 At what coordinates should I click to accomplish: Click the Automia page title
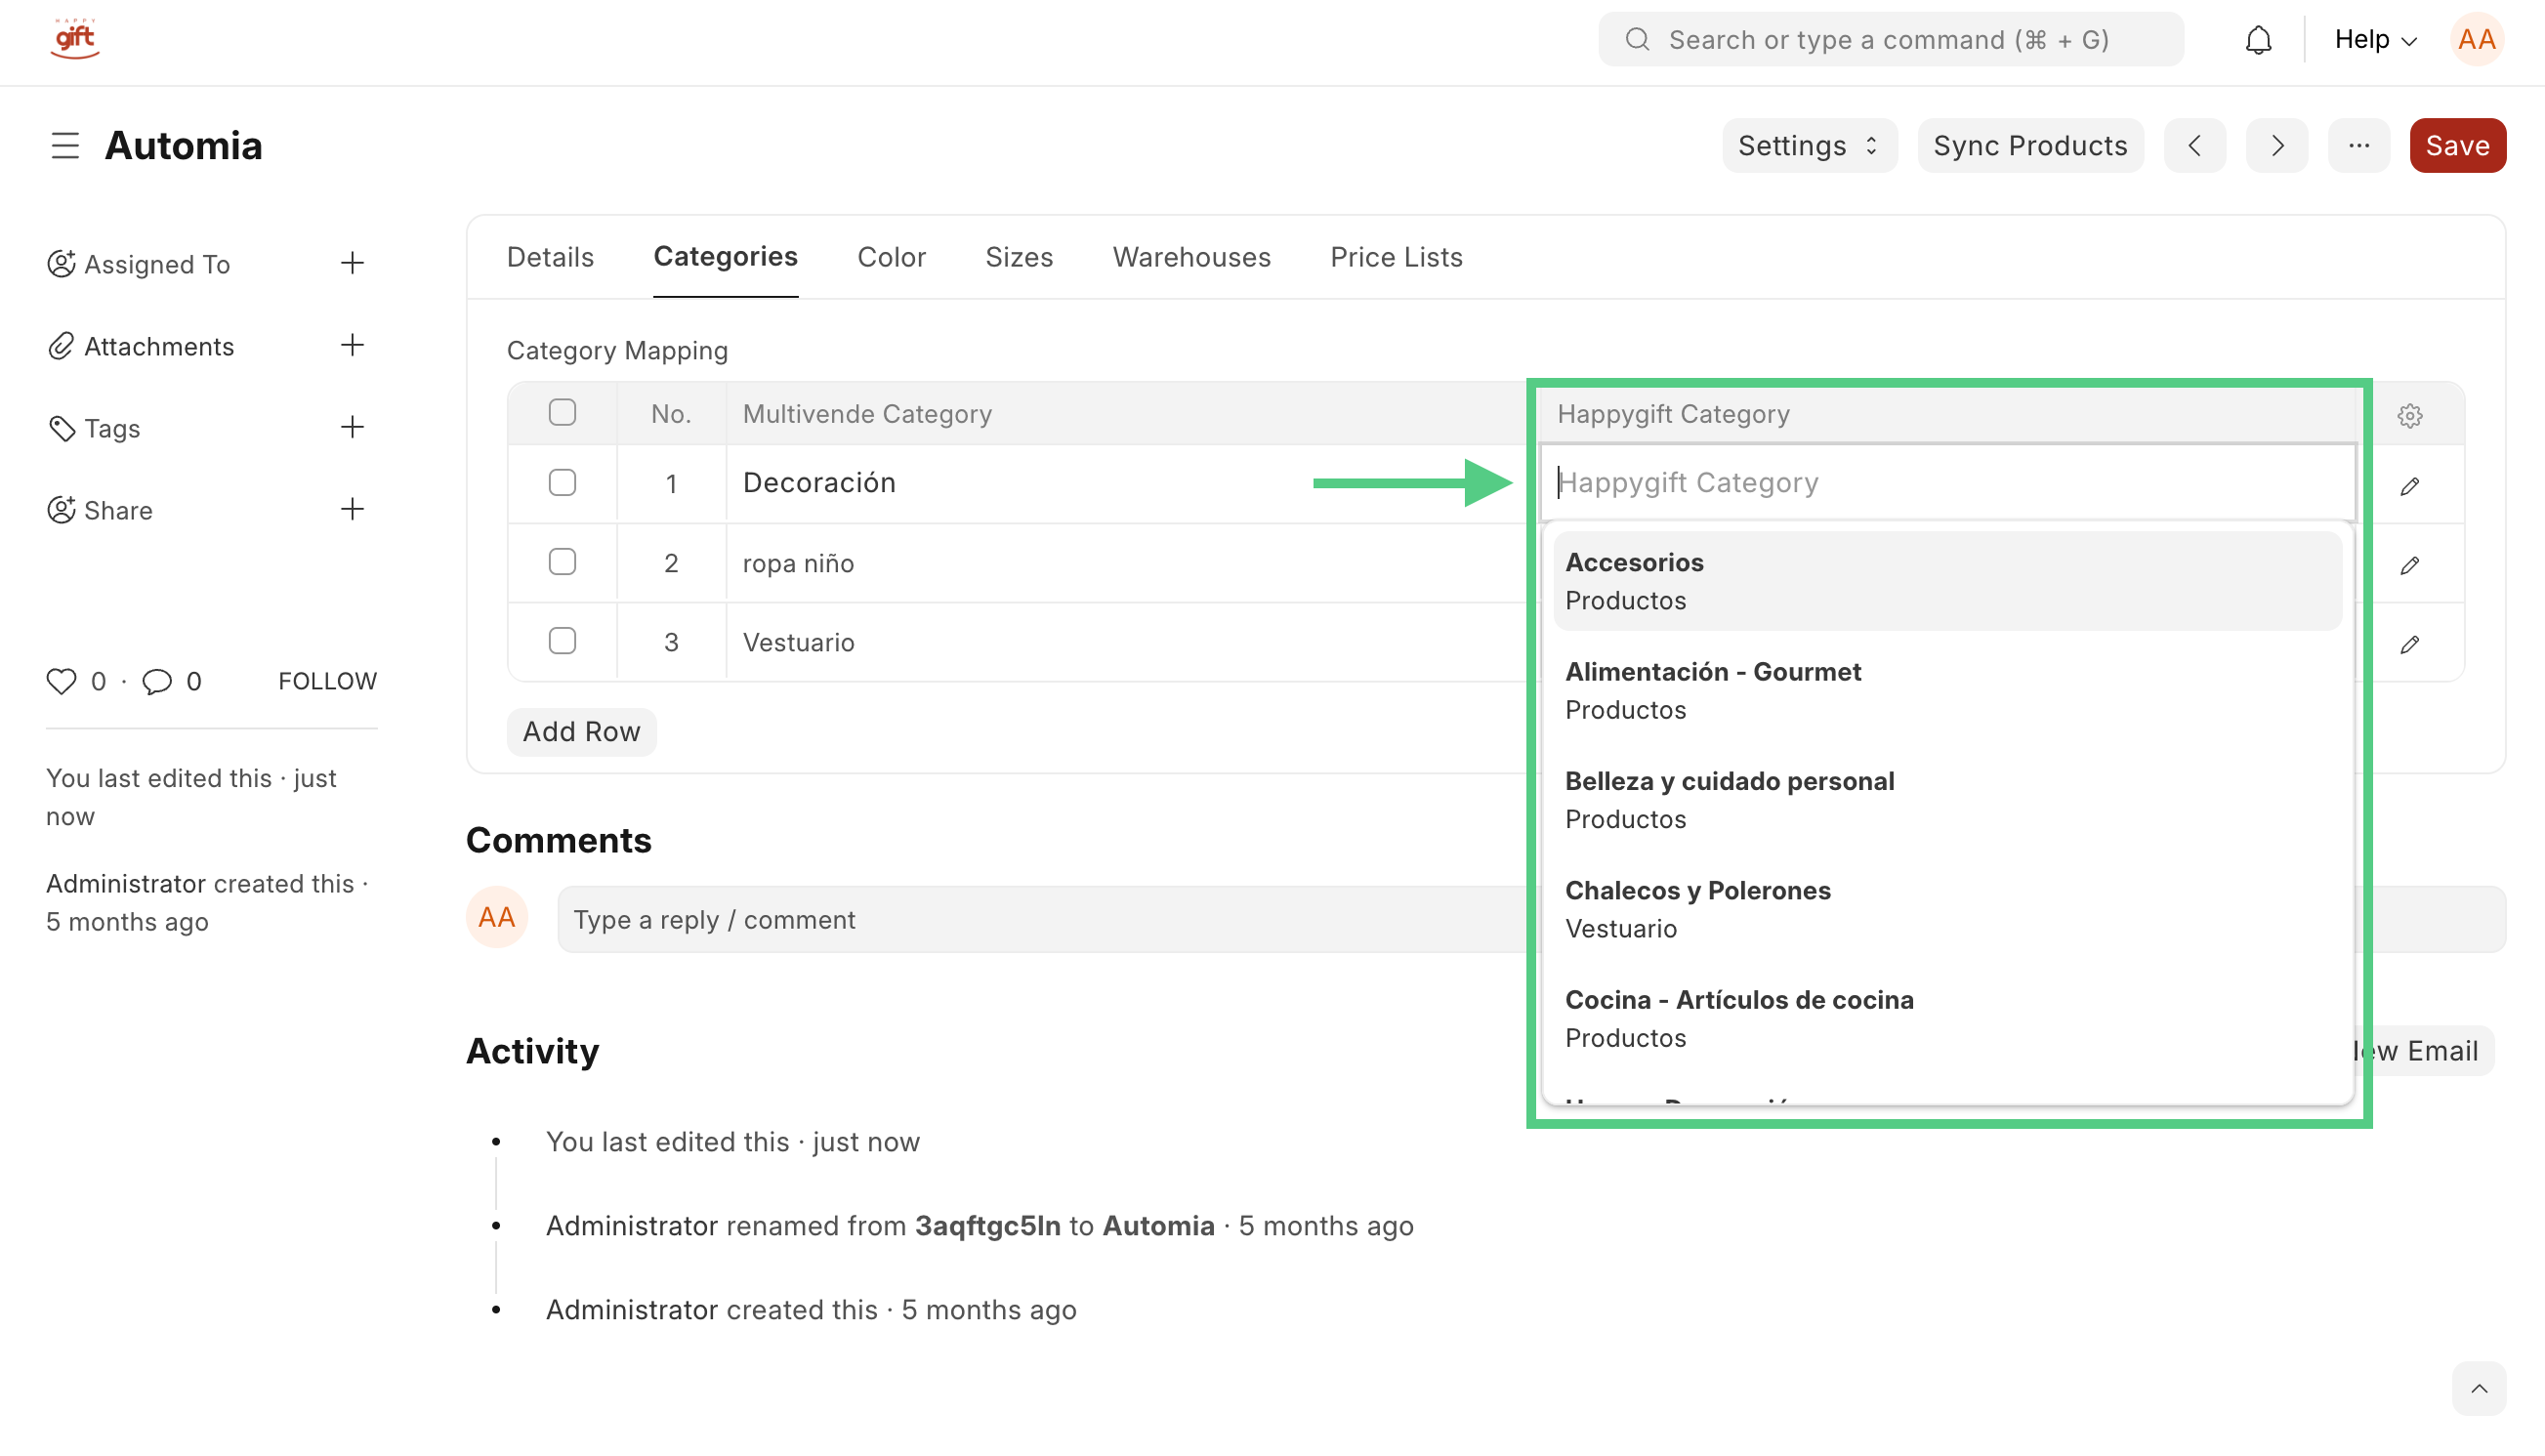(x=184, y=146)
